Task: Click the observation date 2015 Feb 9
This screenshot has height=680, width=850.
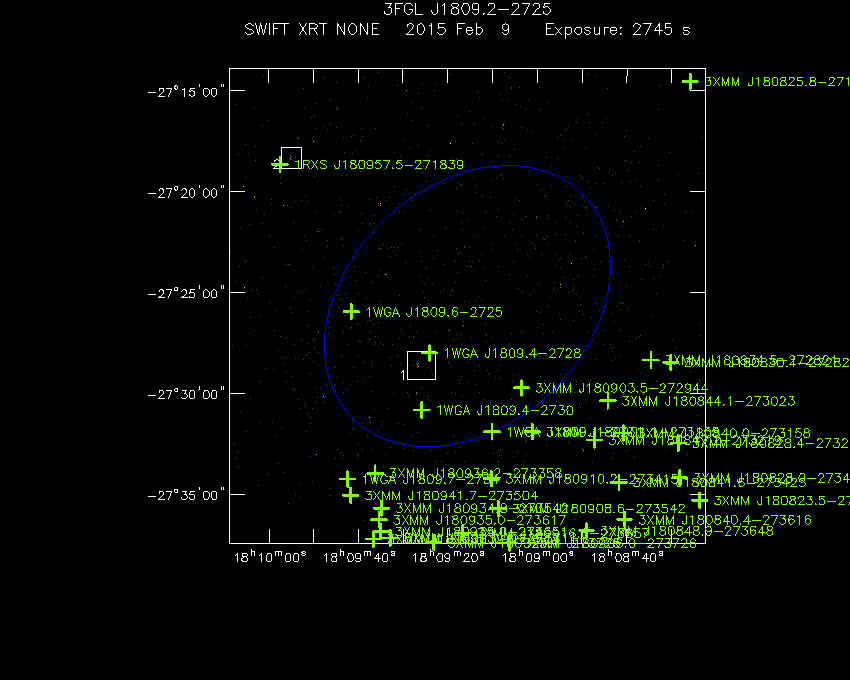Action: tap(458, 29)
